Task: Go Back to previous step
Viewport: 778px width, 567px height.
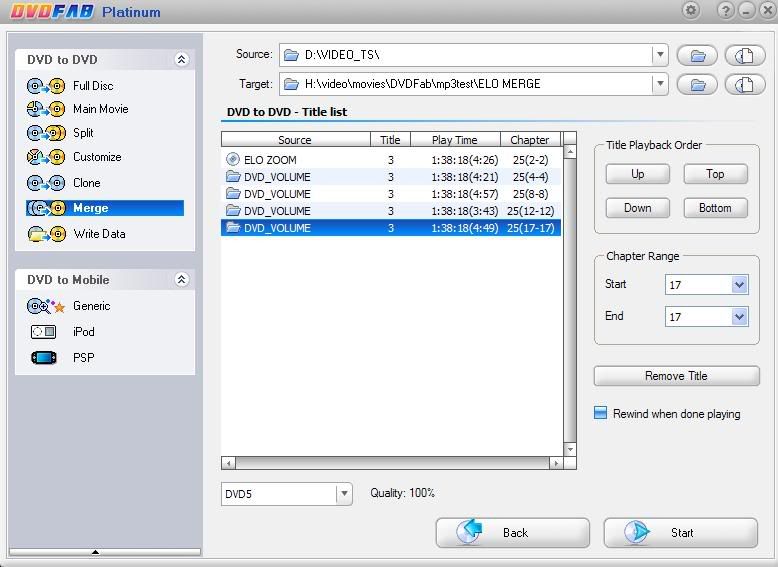Action: [x=513, y=533]
